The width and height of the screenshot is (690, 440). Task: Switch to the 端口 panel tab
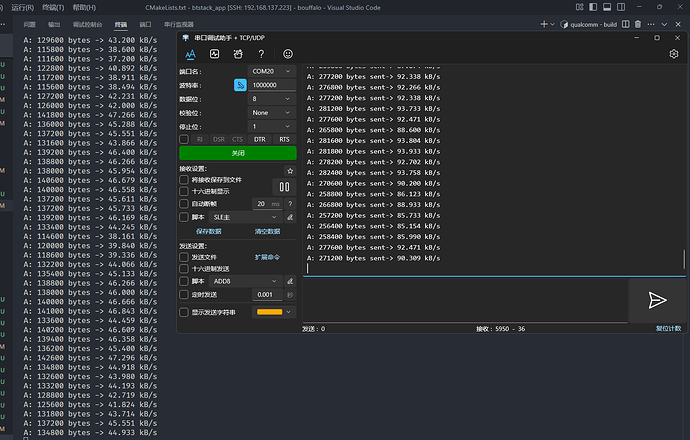coord(145,25)
